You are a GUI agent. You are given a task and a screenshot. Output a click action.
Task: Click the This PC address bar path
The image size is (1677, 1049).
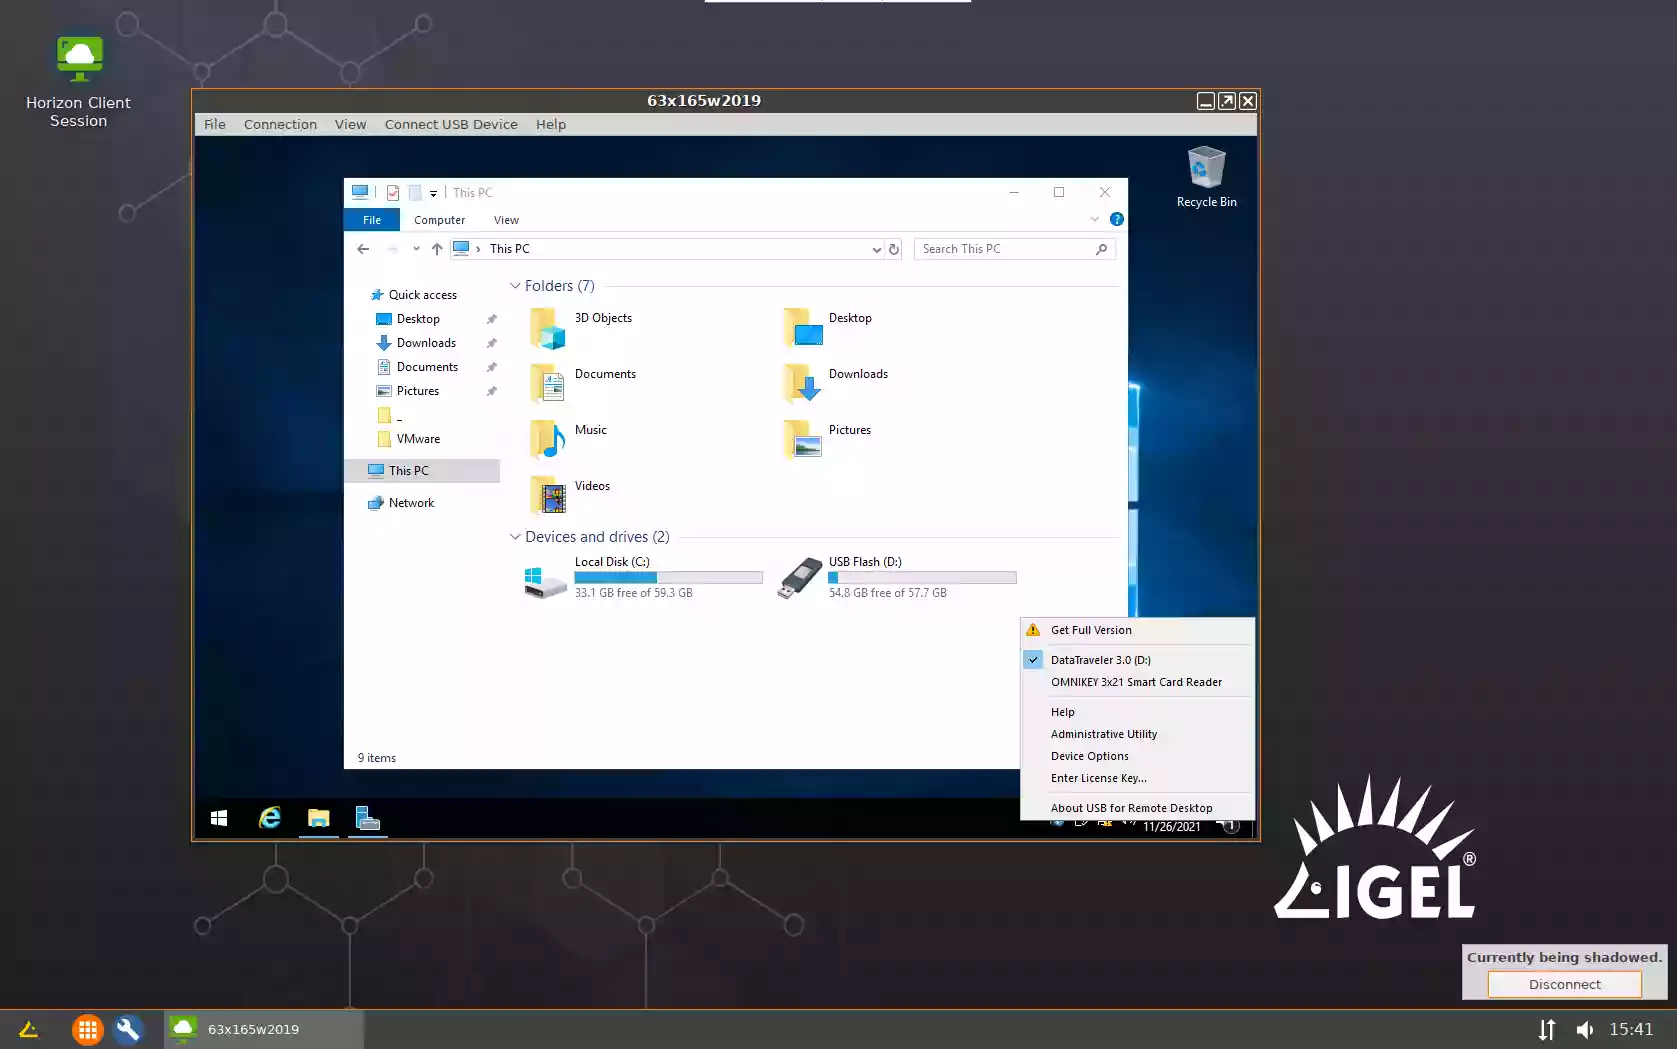[510, 249]
